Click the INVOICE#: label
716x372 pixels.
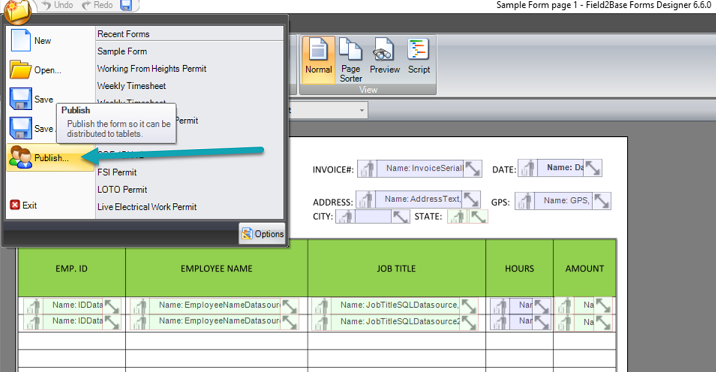(x=333, y=170)
